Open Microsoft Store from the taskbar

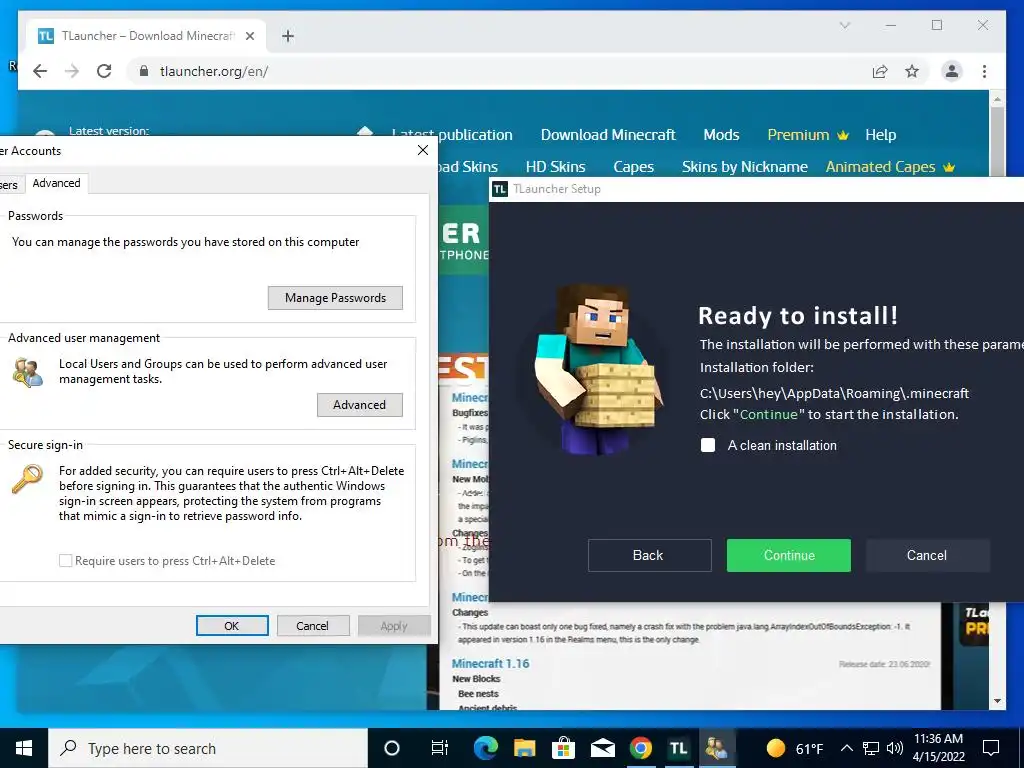click(563, 748)
